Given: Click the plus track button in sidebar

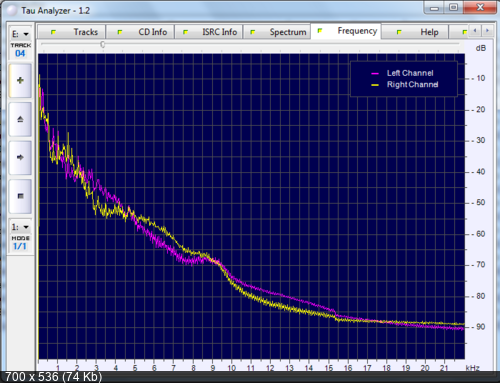Looking at the screenshot, I should pyautogui.click(x=20, y=80).
